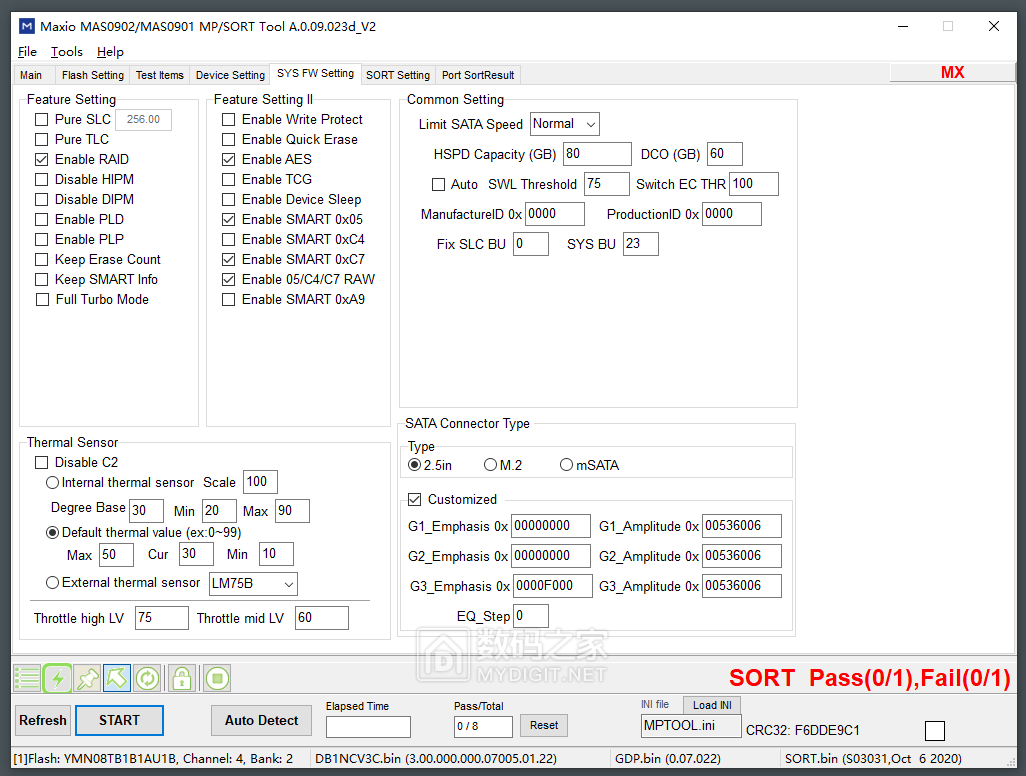Open the Device Setting tab
This screenshot has width=1026, height=776.
230,75
